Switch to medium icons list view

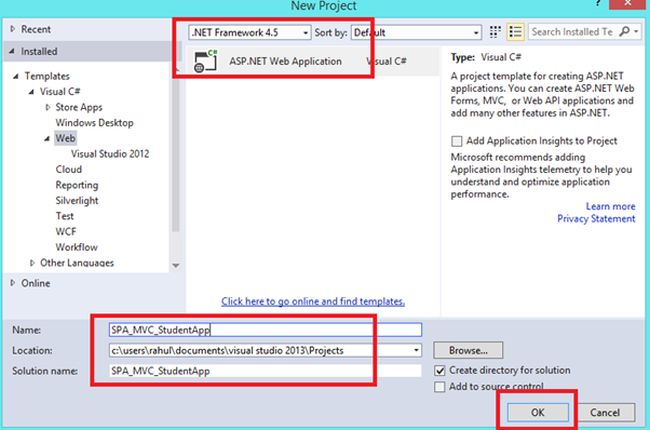[515, 32]
